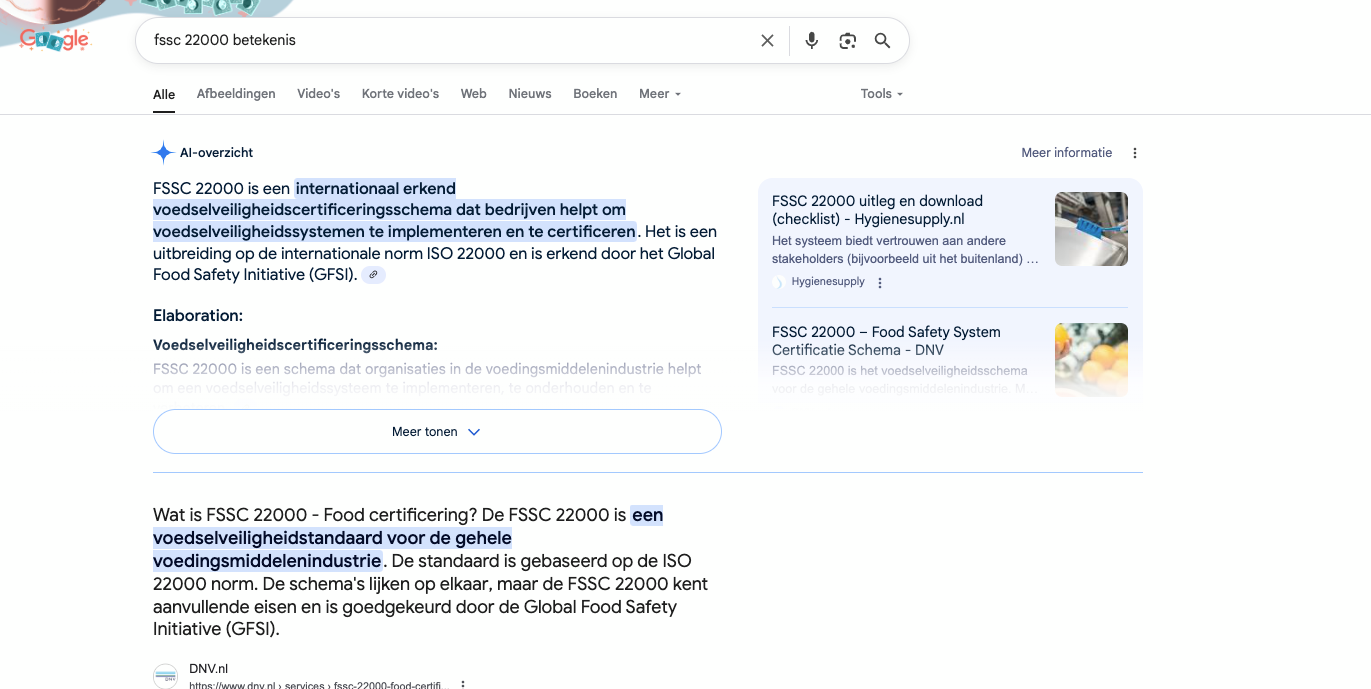Click the Google logo
The image size is (1371, 689).
click(54, 40)
